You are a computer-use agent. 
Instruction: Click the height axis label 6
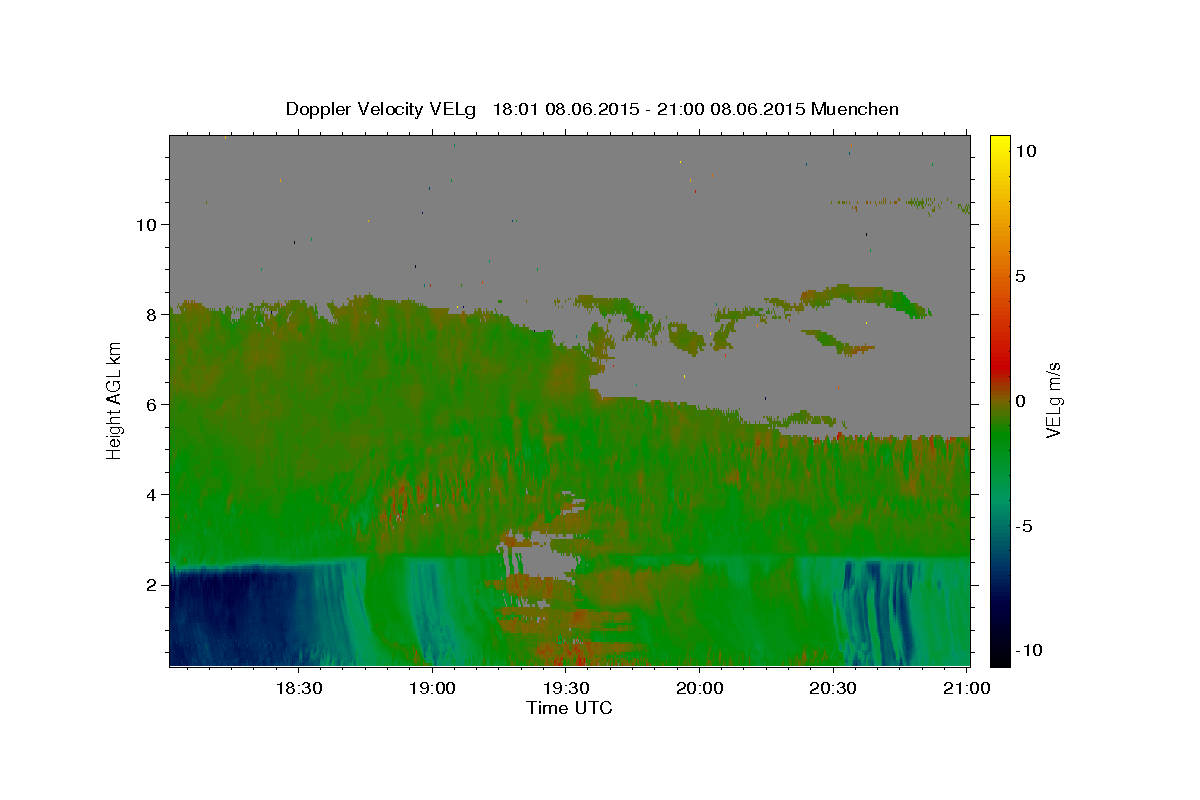click(x=149, y=404)
